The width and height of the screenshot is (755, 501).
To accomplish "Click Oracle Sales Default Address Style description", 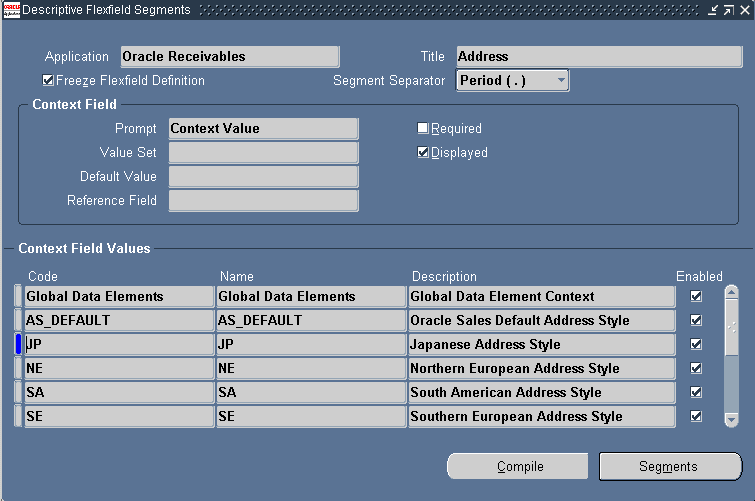I will 542,320.
